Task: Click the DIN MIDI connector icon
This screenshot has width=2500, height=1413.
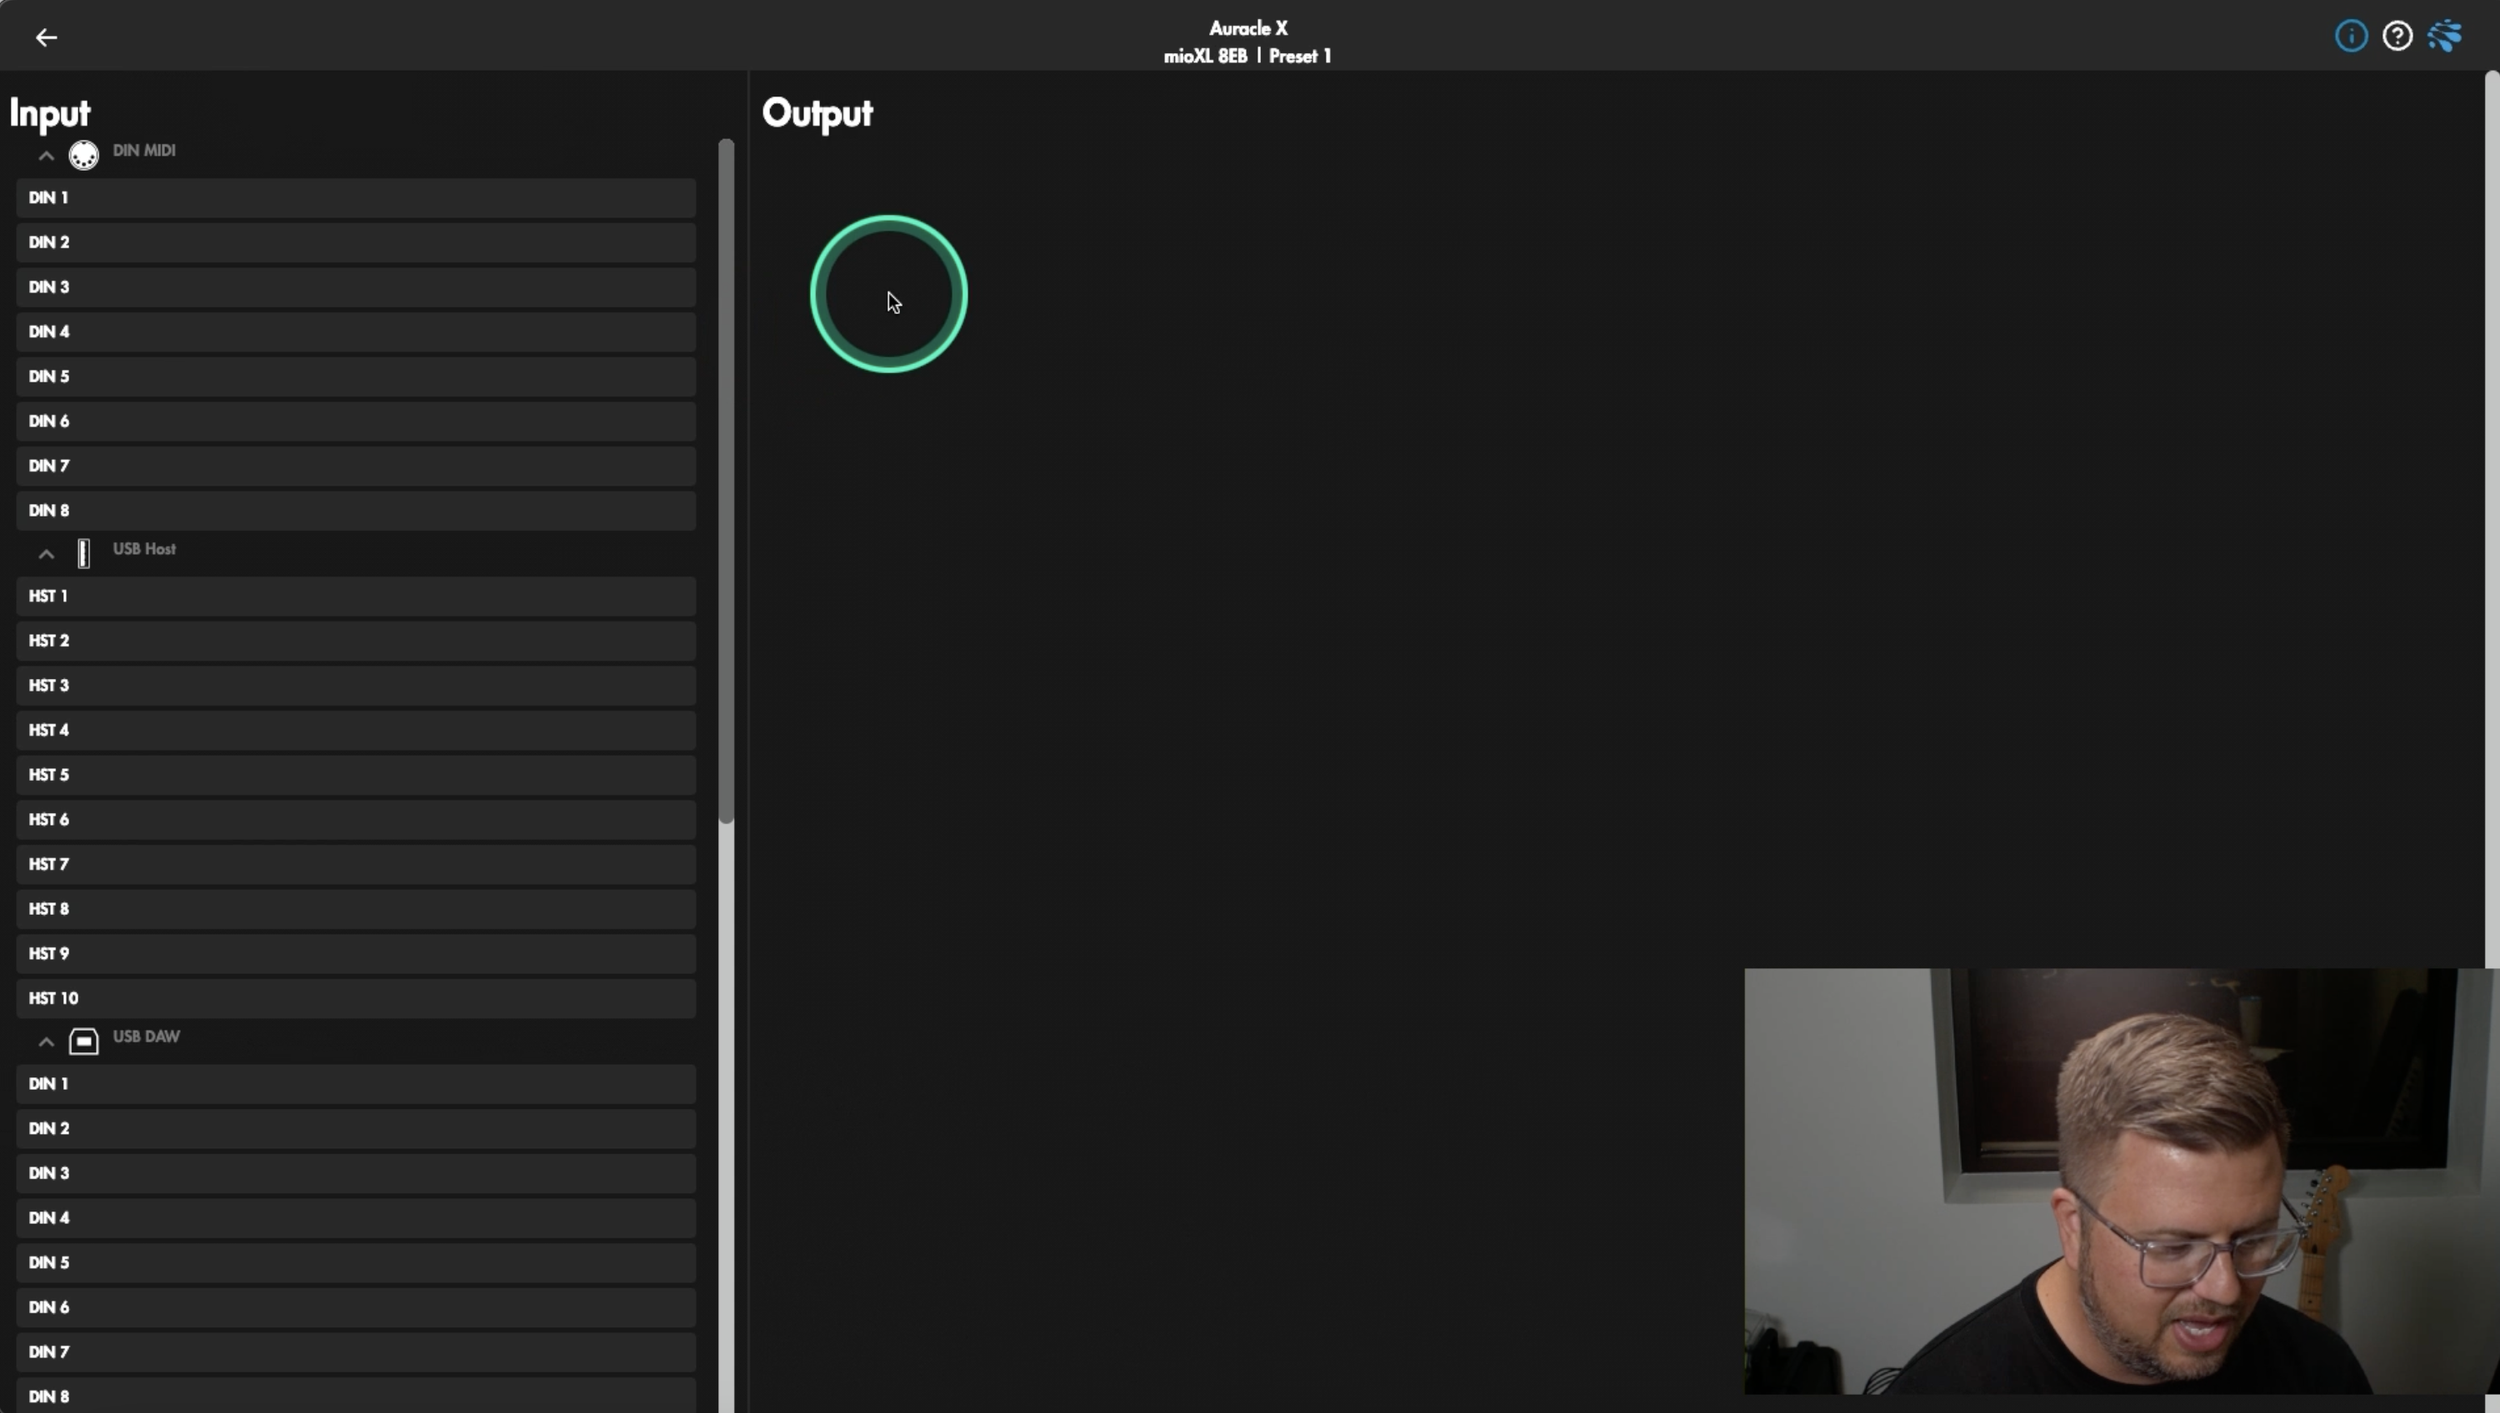Action: click(x=83, y=155)
